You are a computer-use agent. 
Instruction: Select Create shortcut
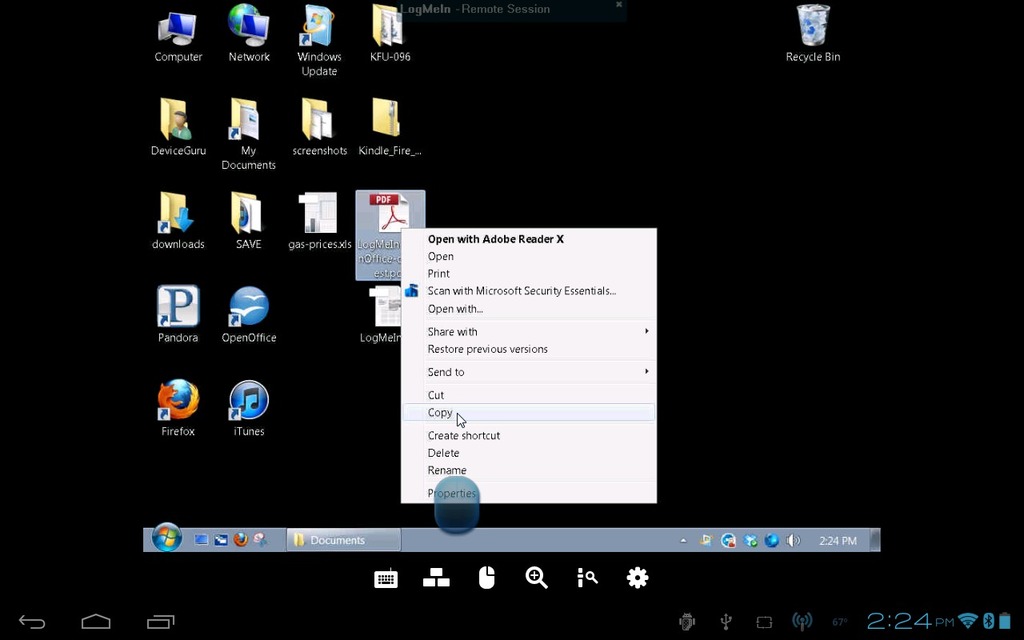(528, 436)
